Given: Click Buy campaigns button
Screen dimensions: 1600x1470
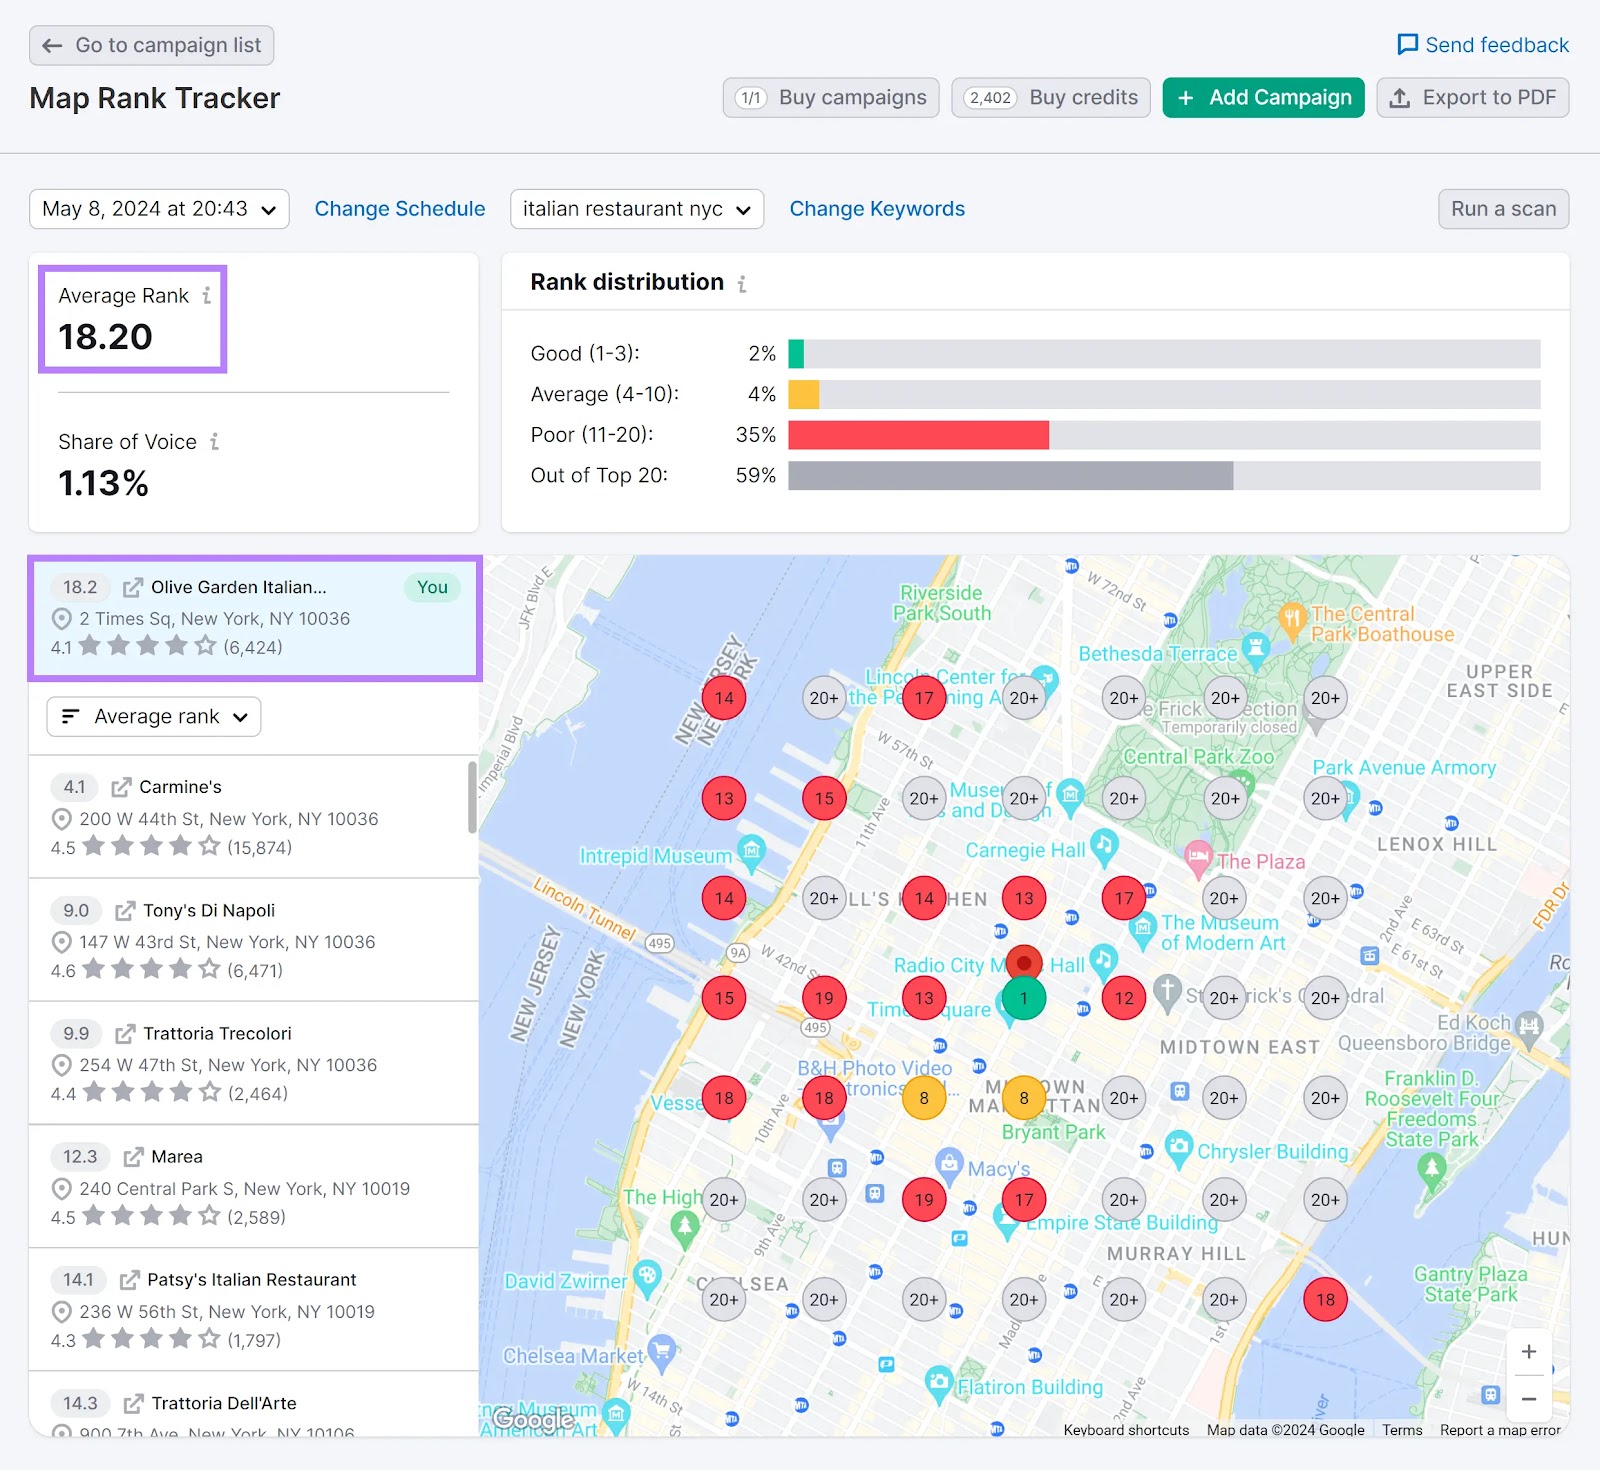Looking at the screenshot, I should tap(831, 97).
